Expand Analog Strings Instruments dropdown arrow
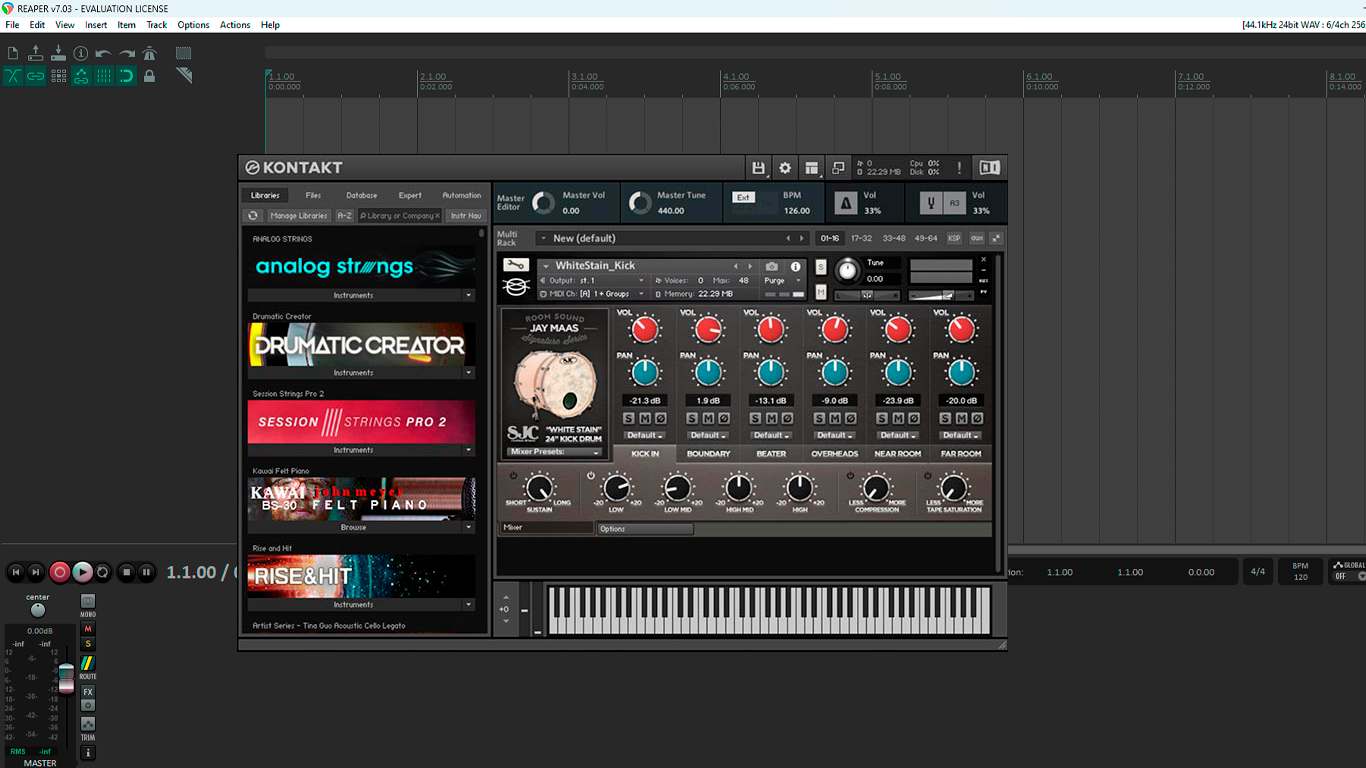 pos(469,296)
